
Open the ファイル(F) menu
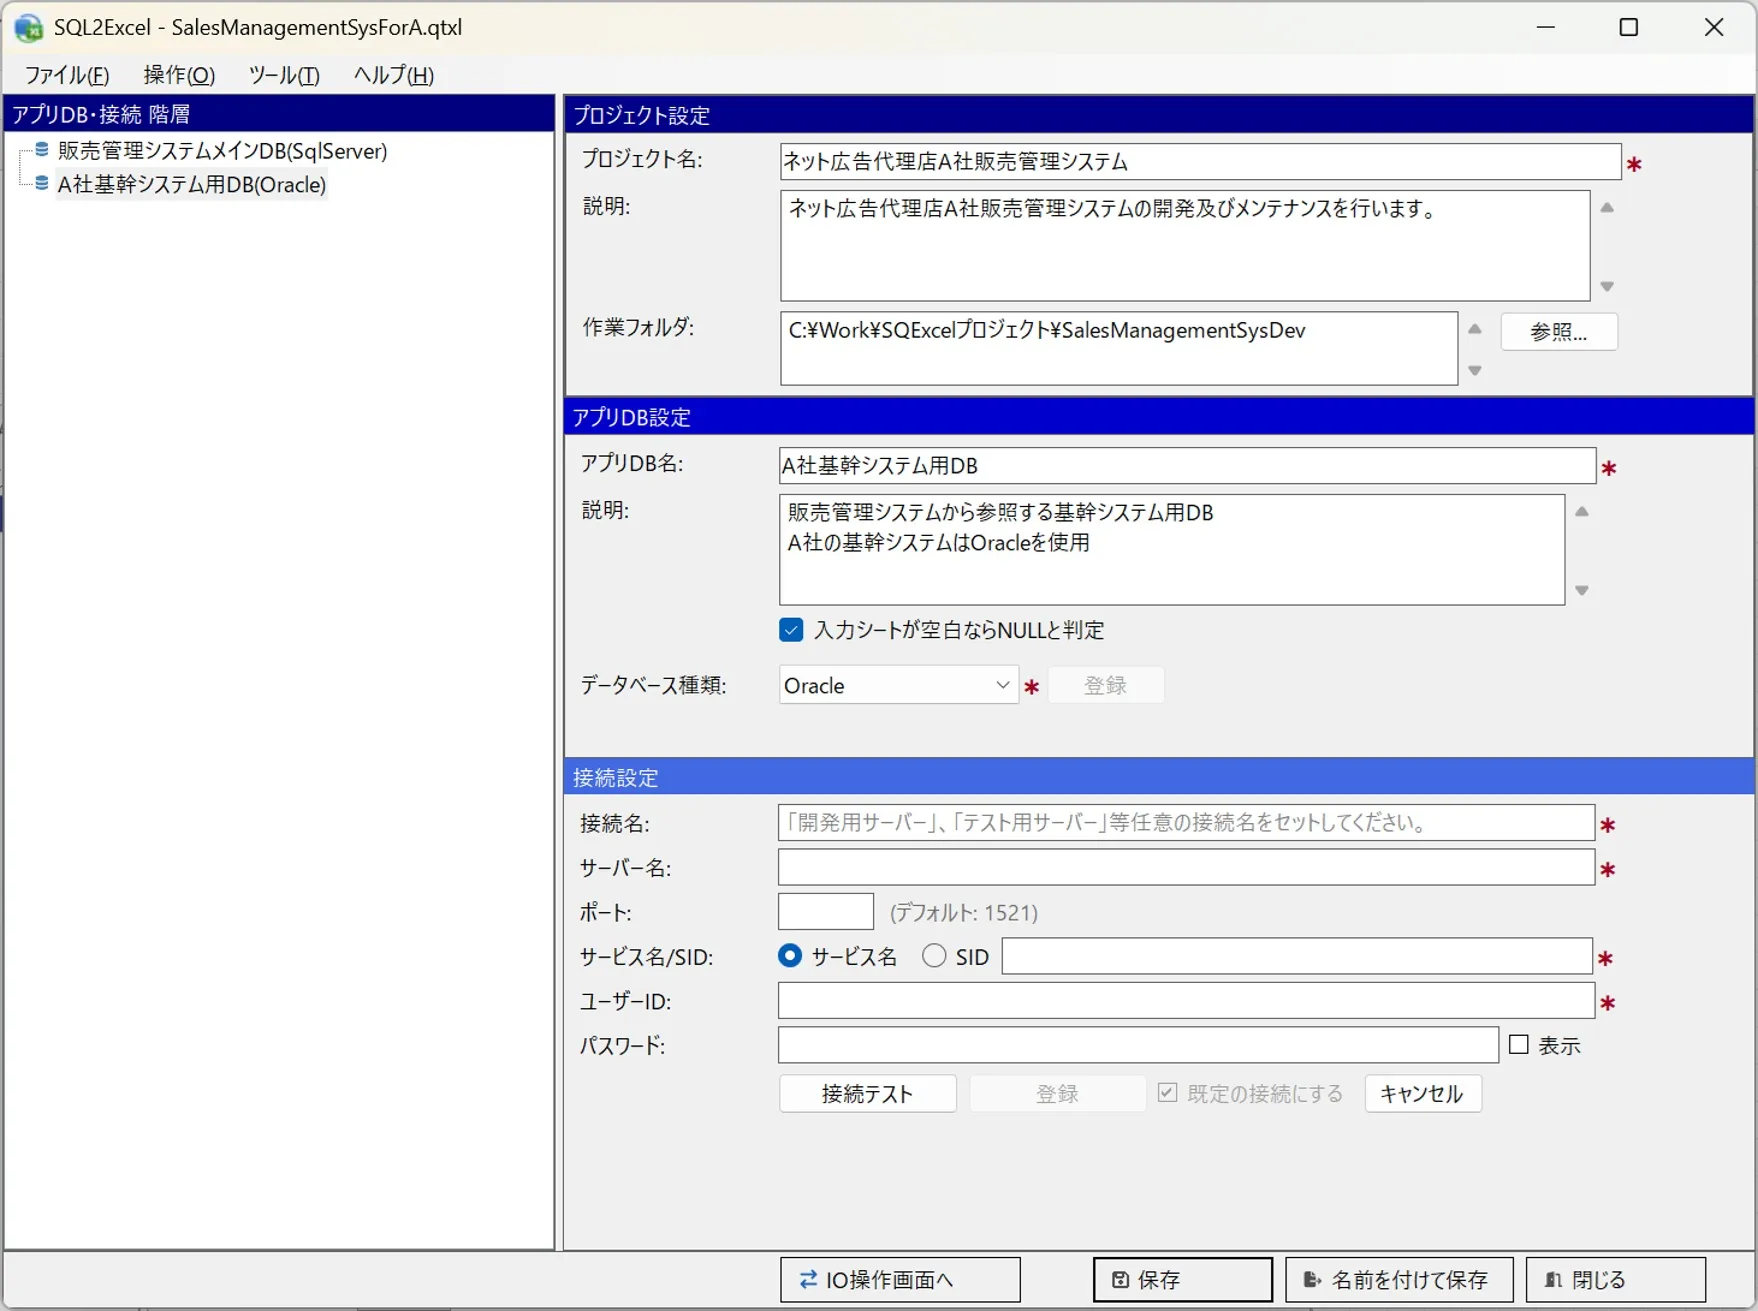(66, 75)
